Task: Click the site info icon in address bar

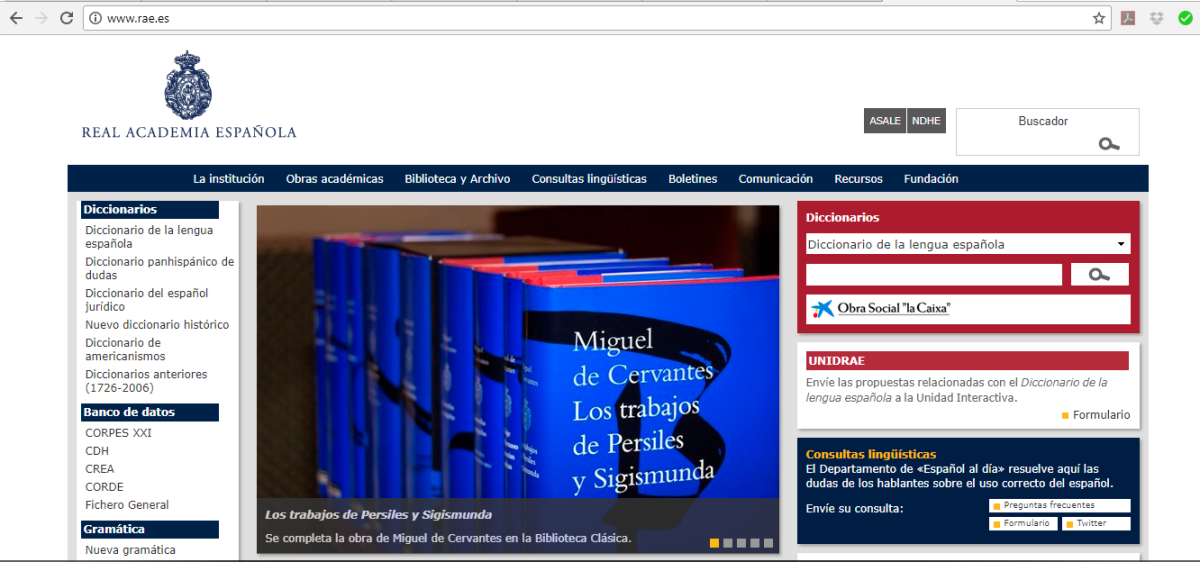Action: 96,18
